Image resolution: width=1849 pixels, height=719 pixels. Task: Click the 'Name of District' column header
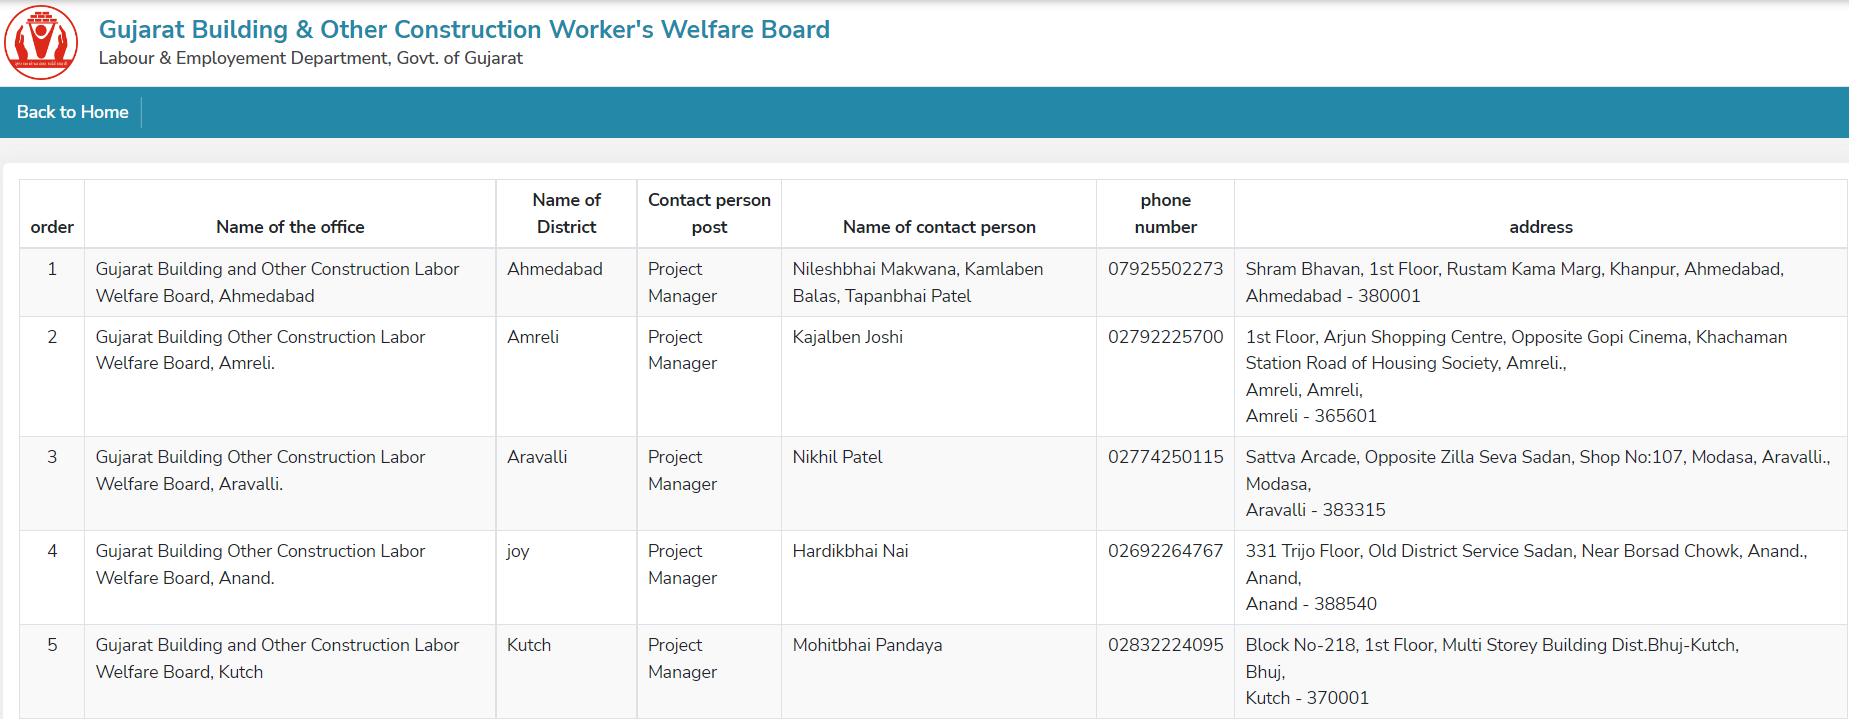pos(566,213)
